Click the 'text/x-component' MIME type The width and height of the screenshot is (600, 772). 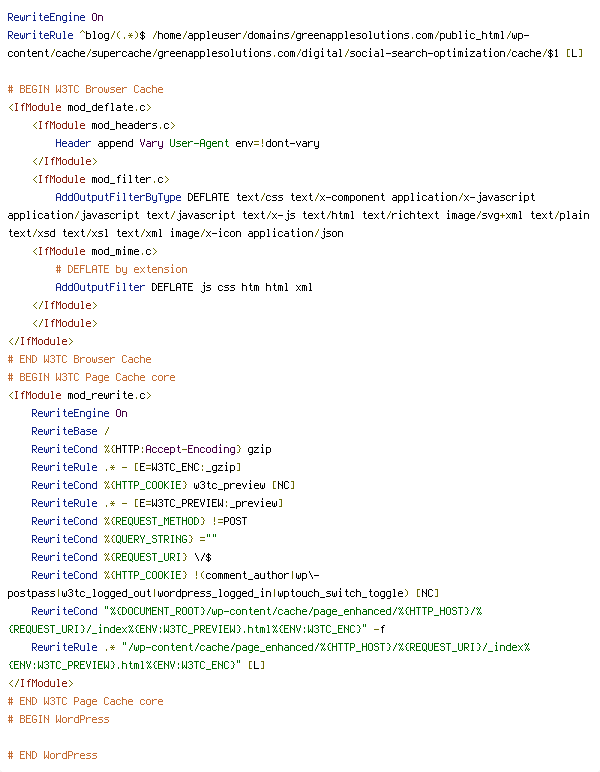(338, 197)
